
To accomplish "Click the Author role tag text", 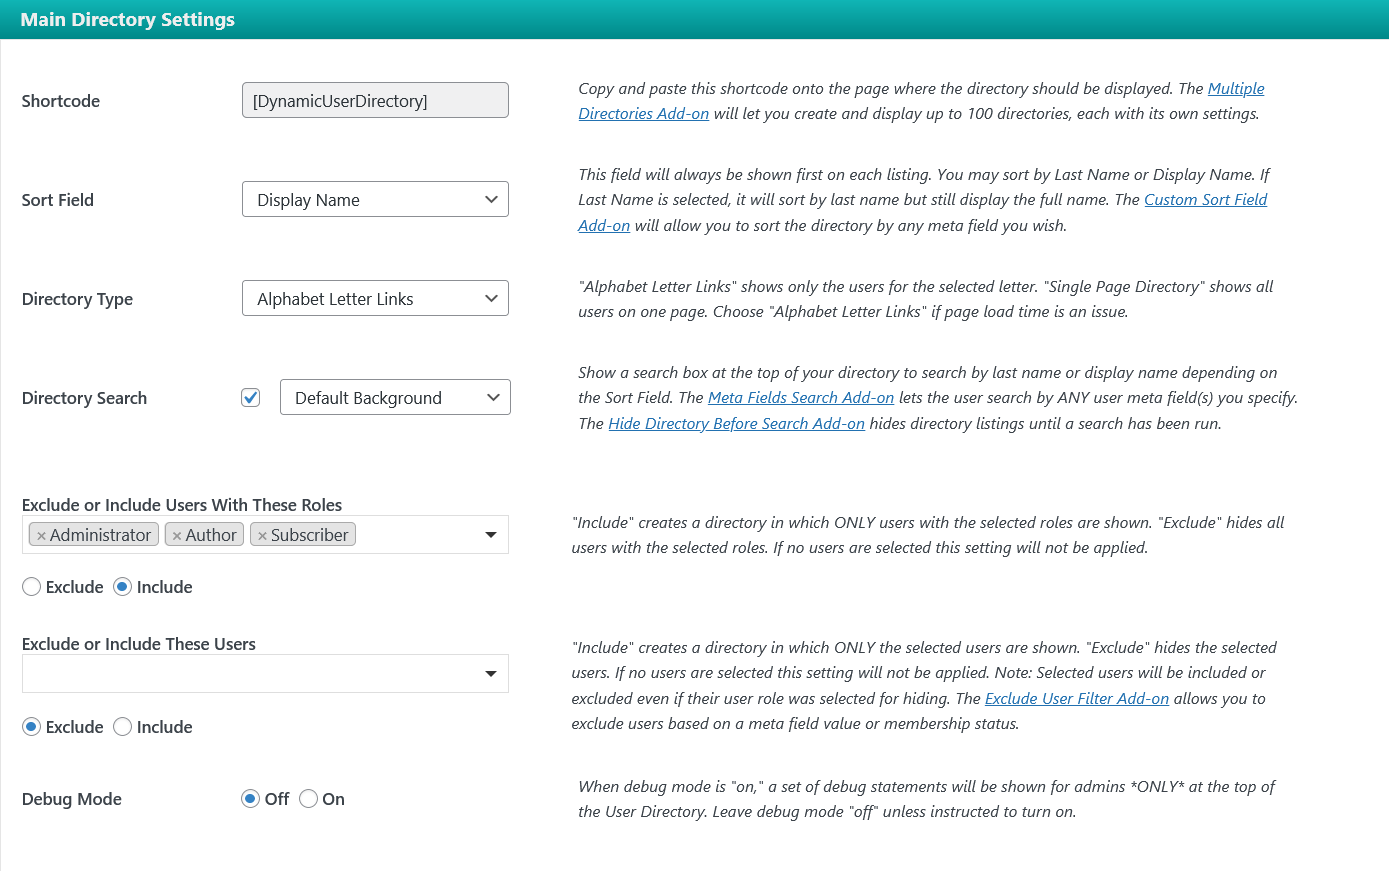I will pos(211,535).
